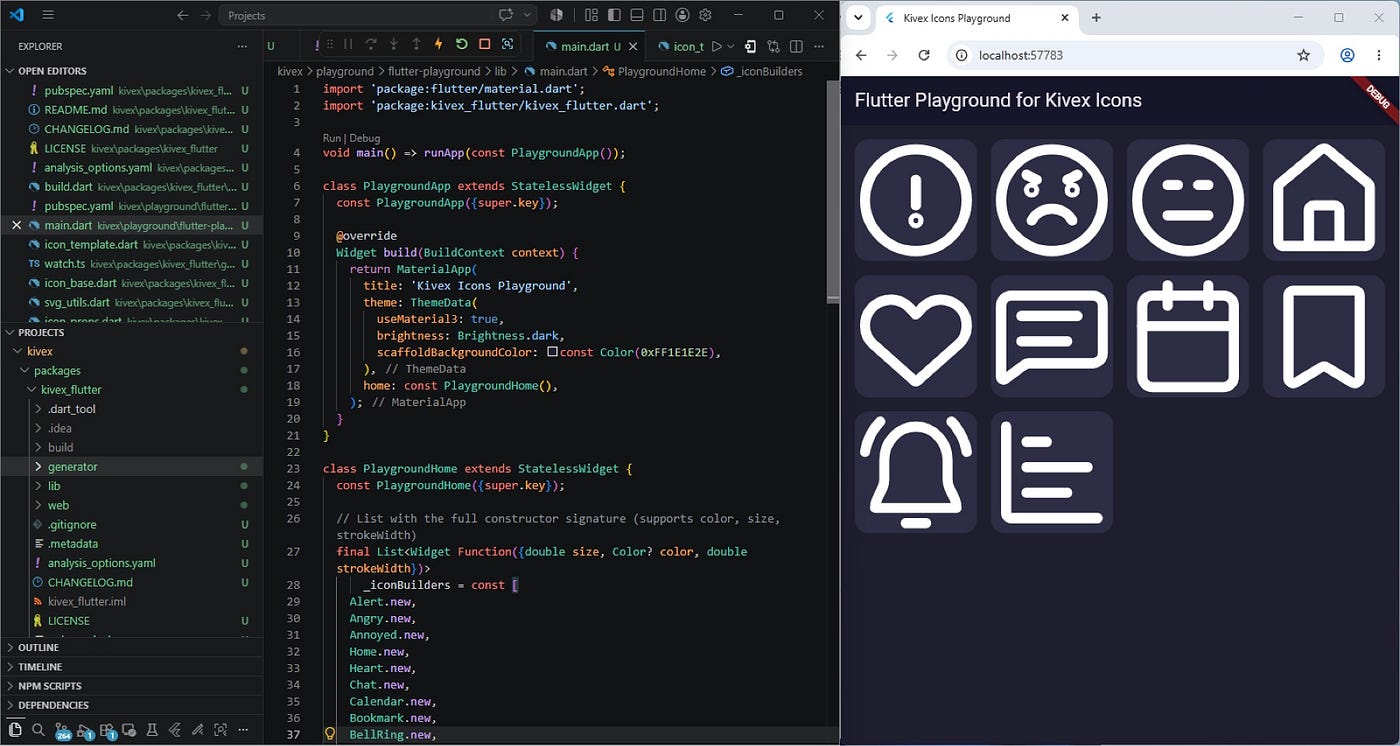The height and width of the screenshot is (746, 1400).
Task: Open Chrome profile avatar menu
Action: coord(1347,55)
